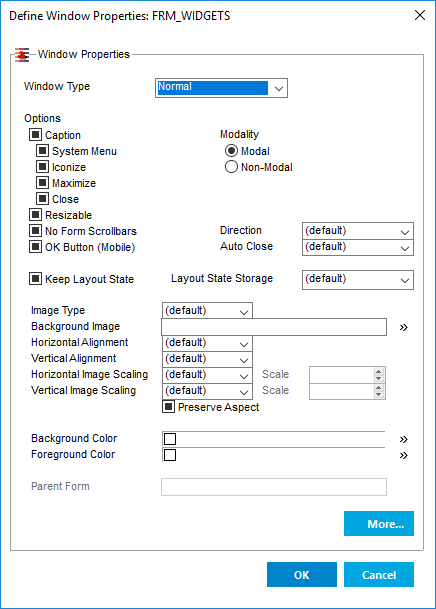Toggle the Close option checkbox
The width and height of the screenshot is (436, 609).
coord(42,198)
